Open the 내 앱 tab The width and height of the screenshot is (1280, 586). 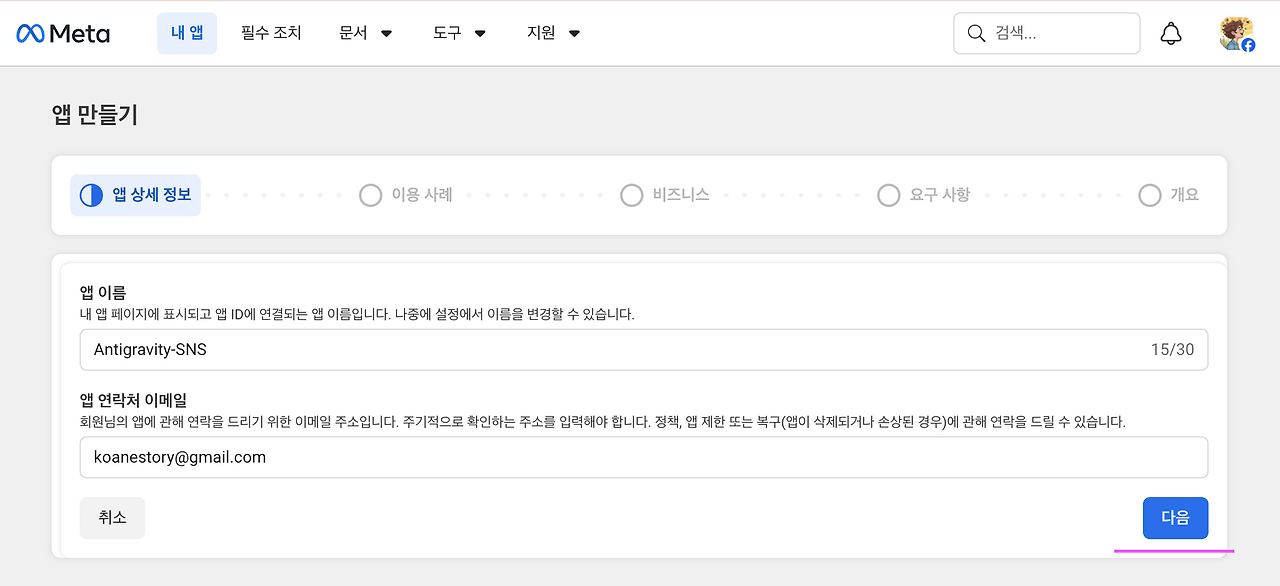click(187, 33)
